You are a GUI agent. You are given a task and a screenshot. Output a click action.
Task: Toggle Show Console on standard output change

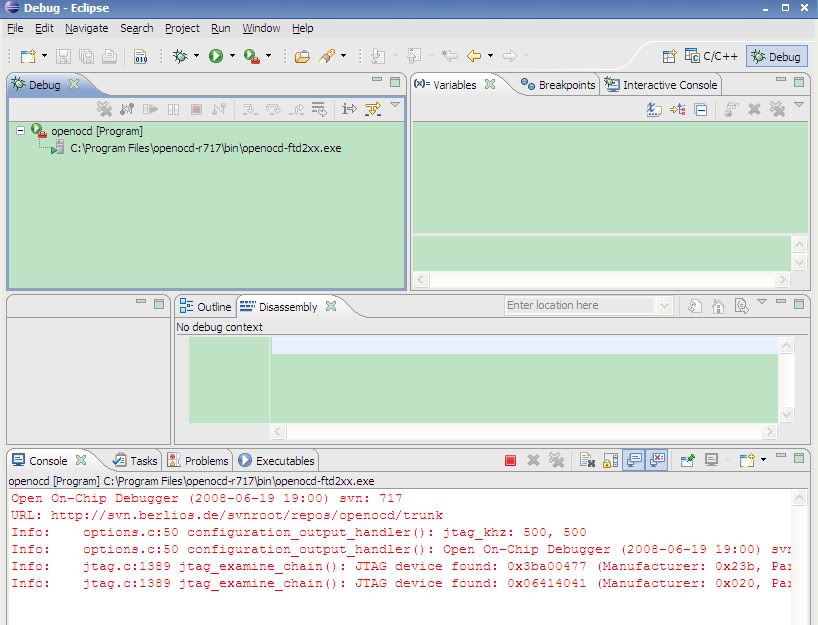pos(634,460)
